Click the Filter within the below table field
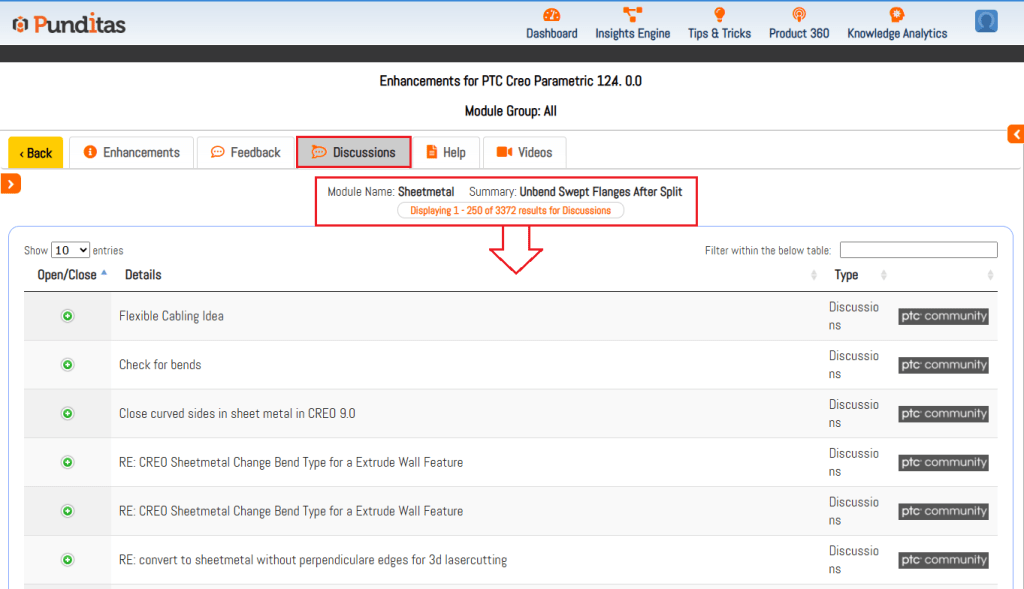 pyautogui.click(x=918, y=250)
